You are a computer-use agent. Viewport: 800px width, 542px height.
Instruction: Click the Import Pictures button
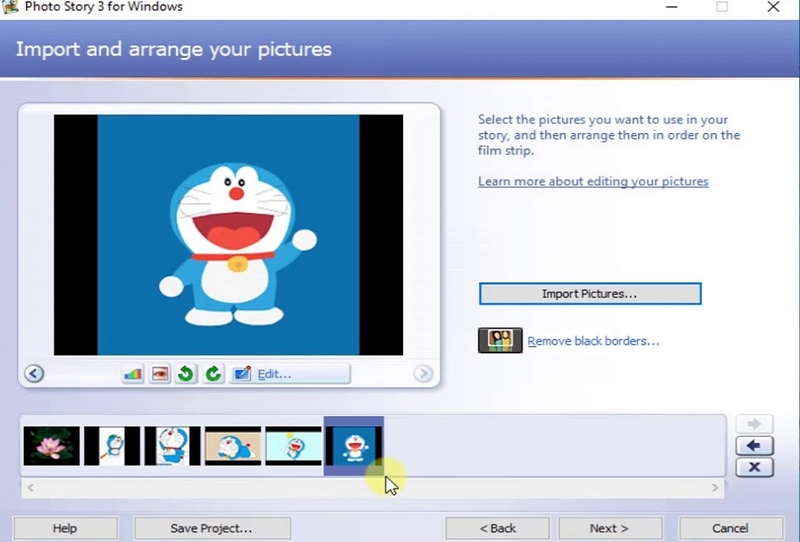[590, 294]
